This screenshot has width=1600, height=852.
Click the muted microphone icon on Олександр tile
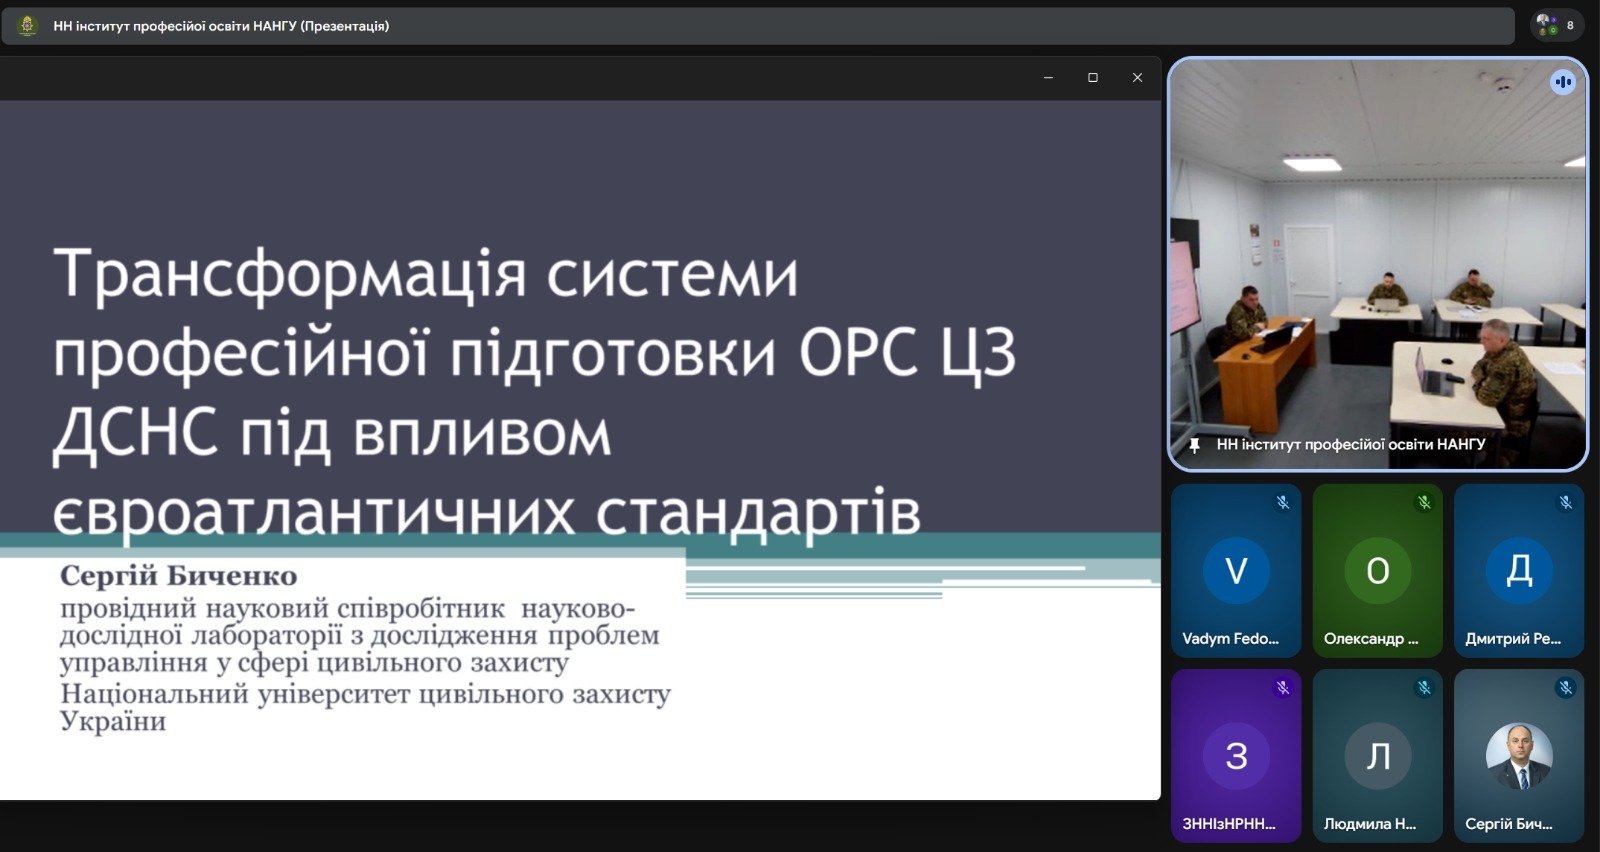coord(1424,502)
